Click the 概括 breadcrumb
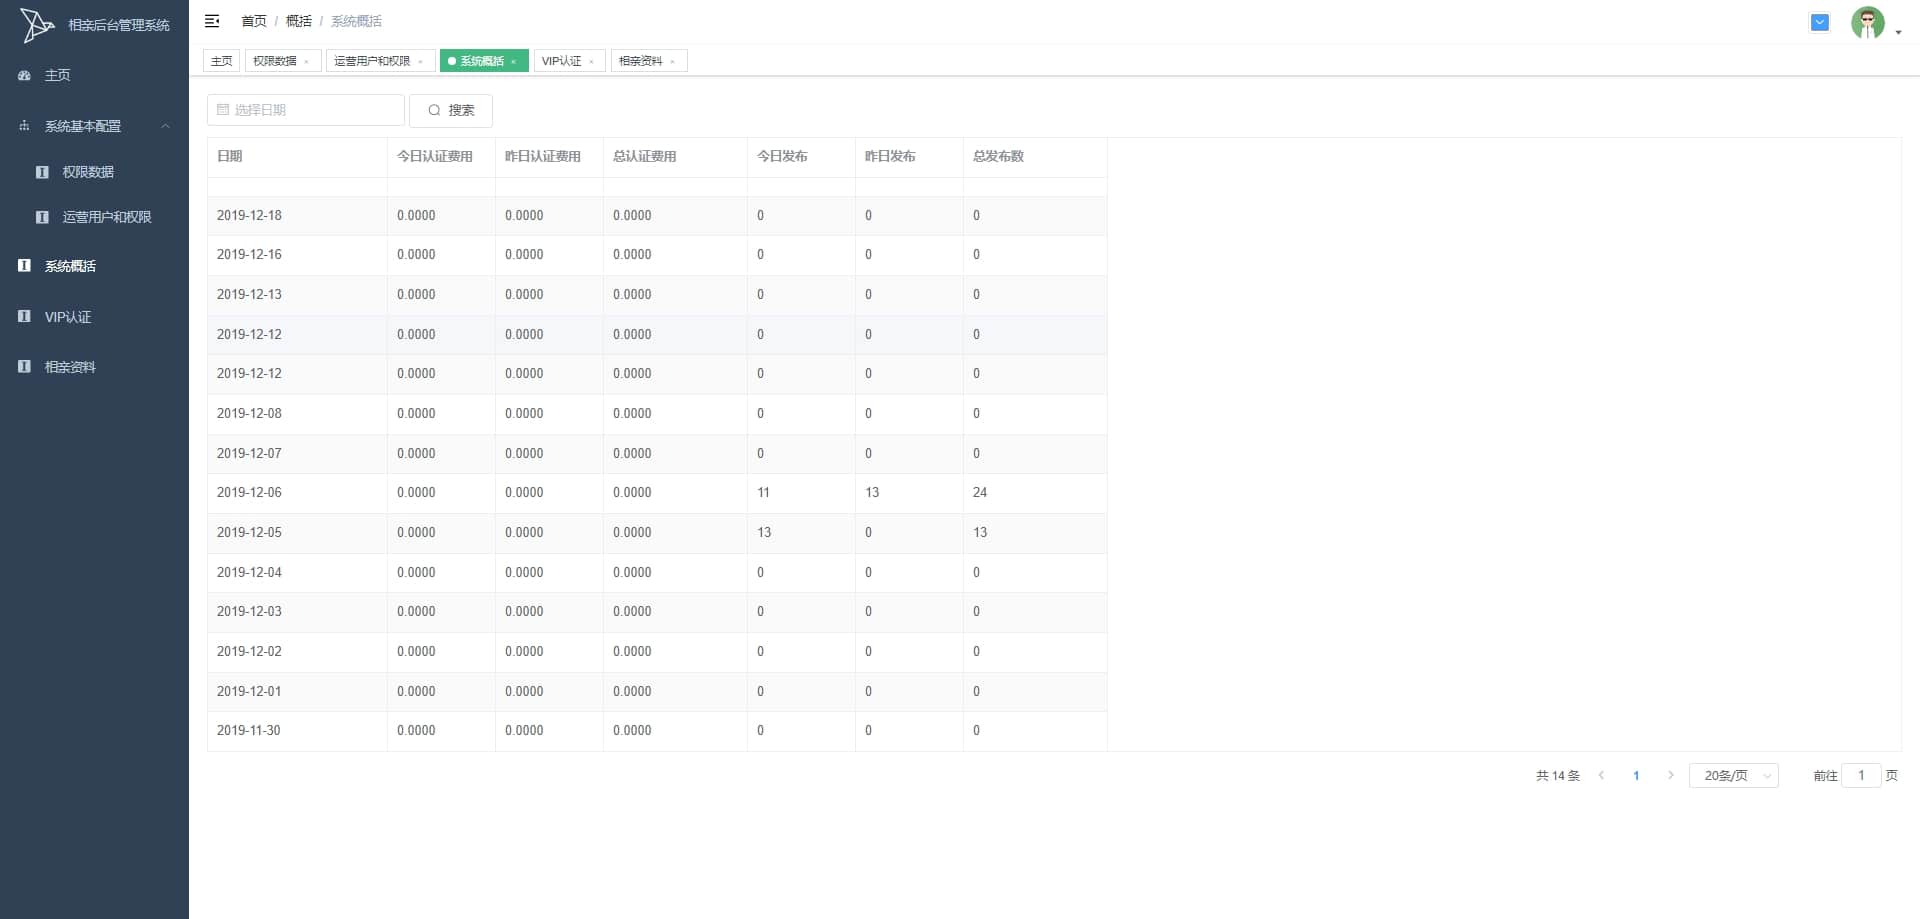 pyautogui.click(x=299, y=21)
